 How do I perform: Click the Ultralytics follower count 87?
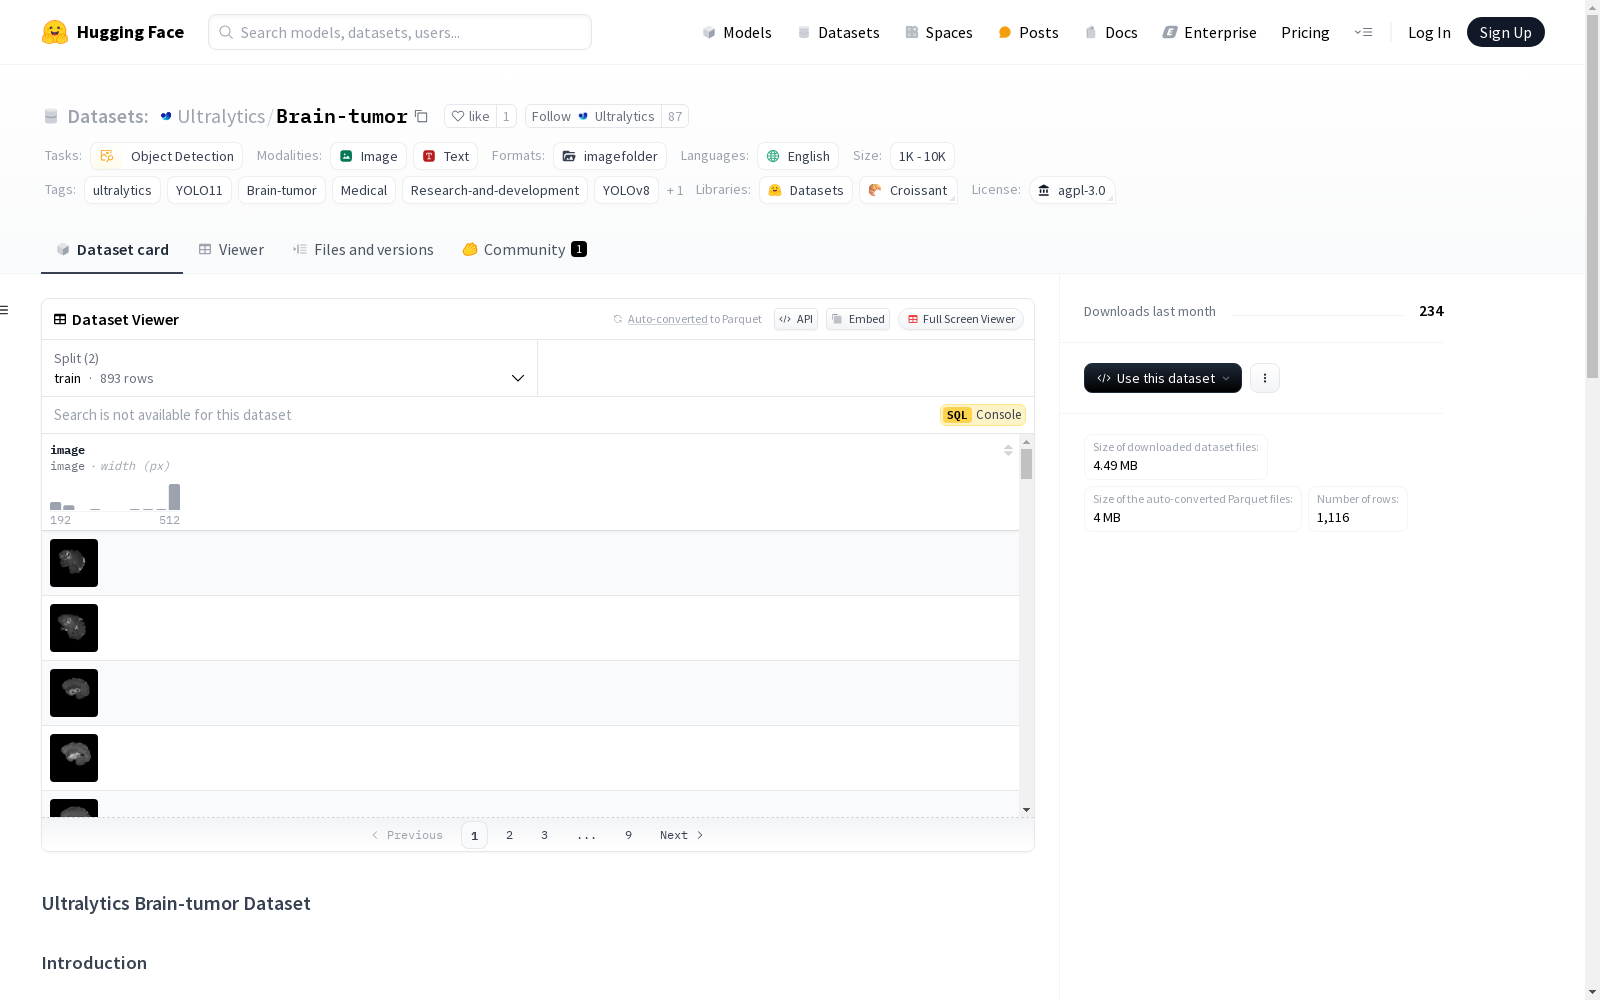coord(675,117)
